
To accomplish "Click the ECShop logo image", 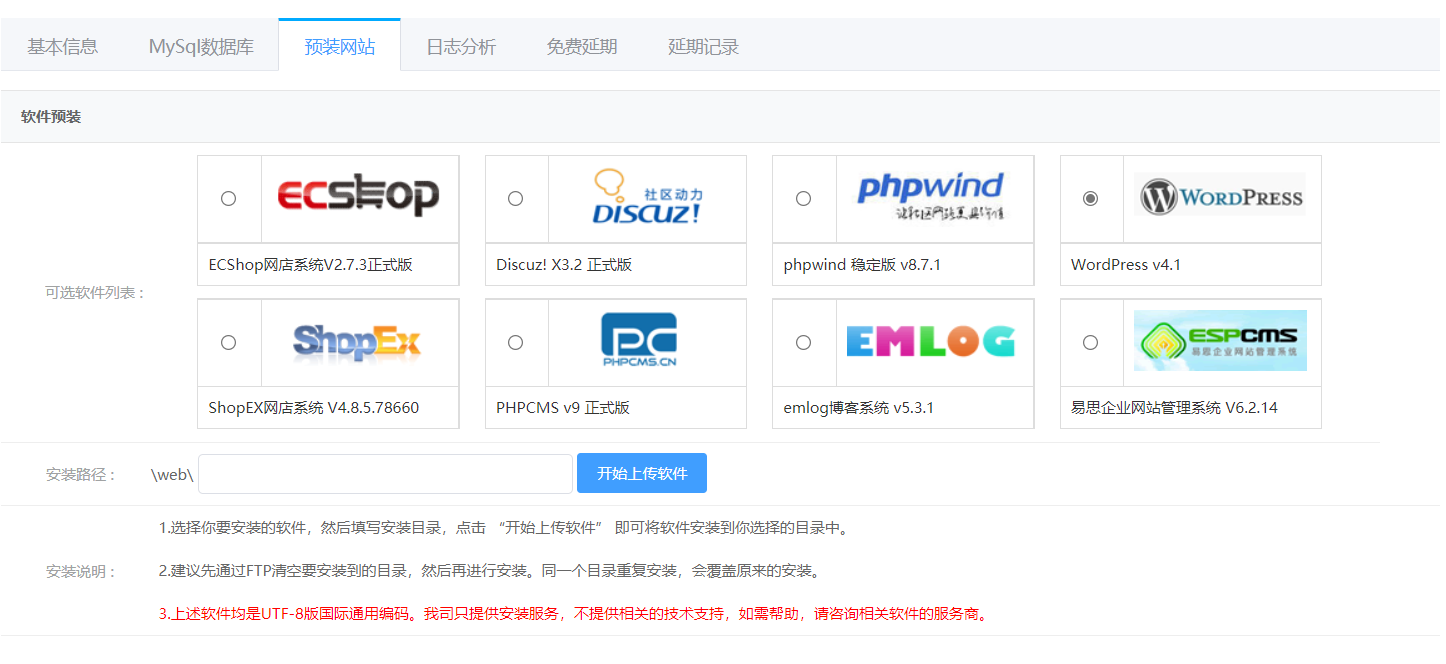I will [358, 197].
